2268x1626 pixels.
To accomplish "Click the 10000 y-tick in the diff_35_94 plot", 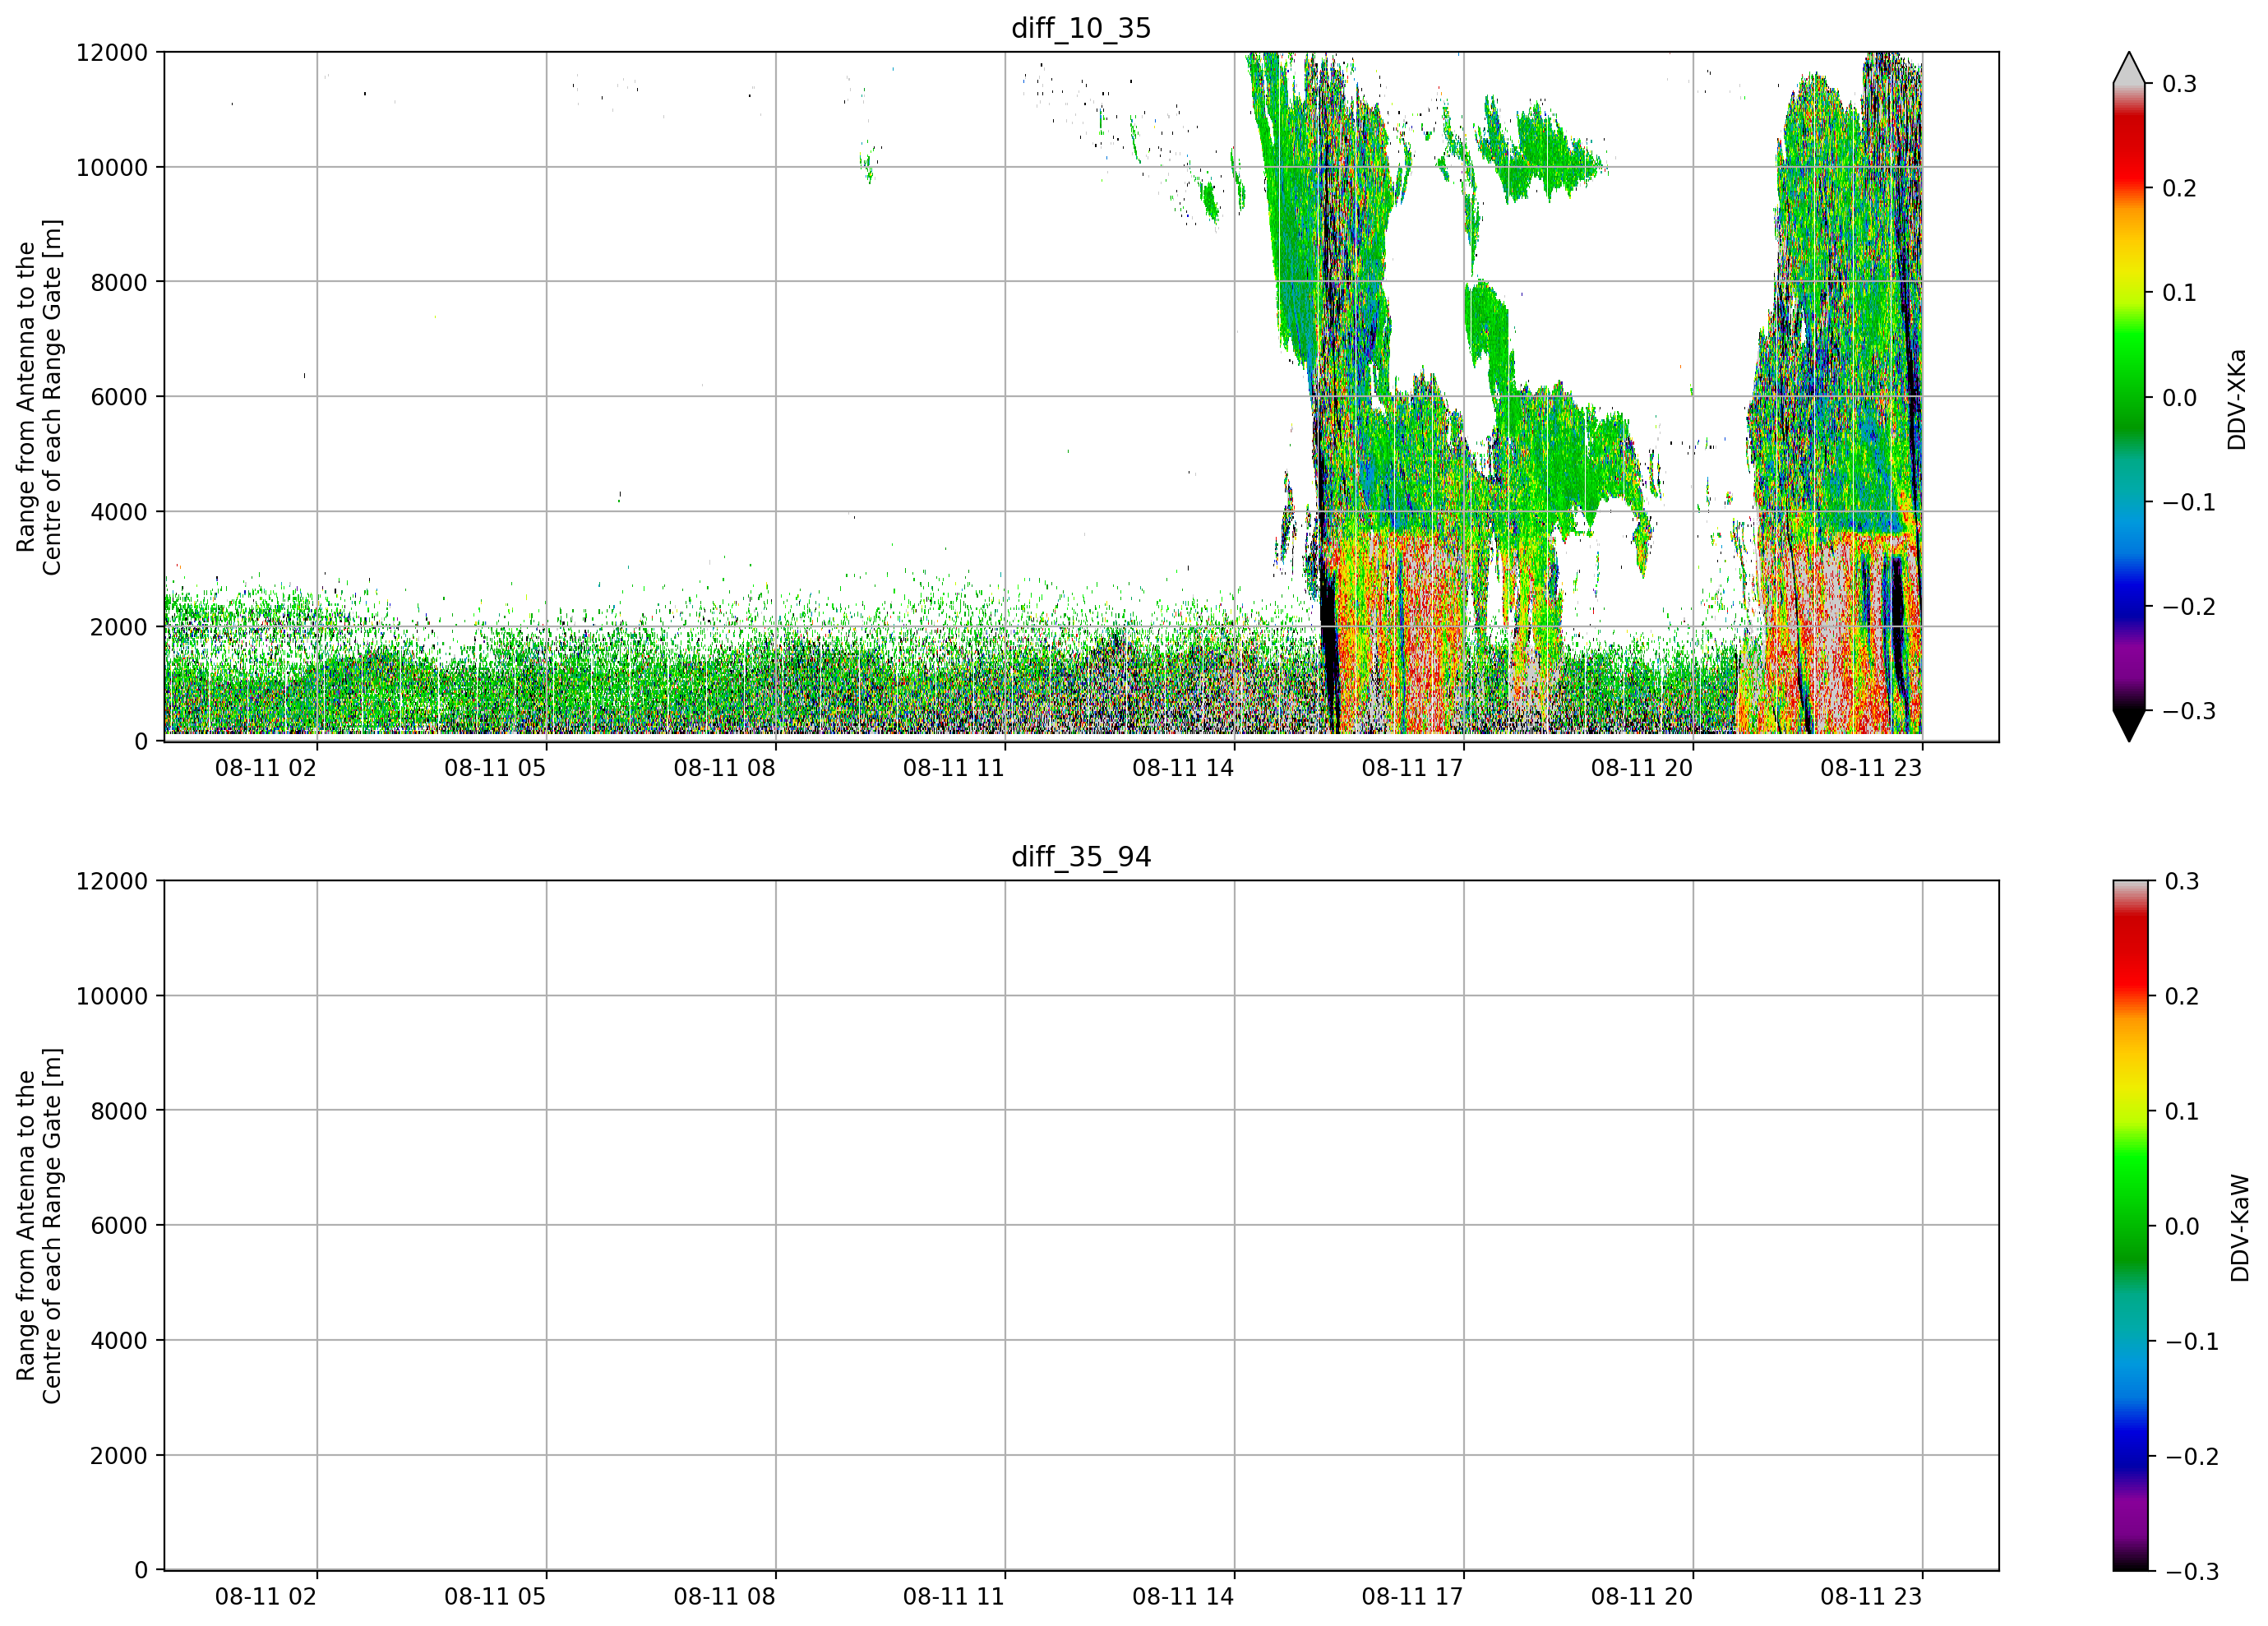I will pos(112,996).
